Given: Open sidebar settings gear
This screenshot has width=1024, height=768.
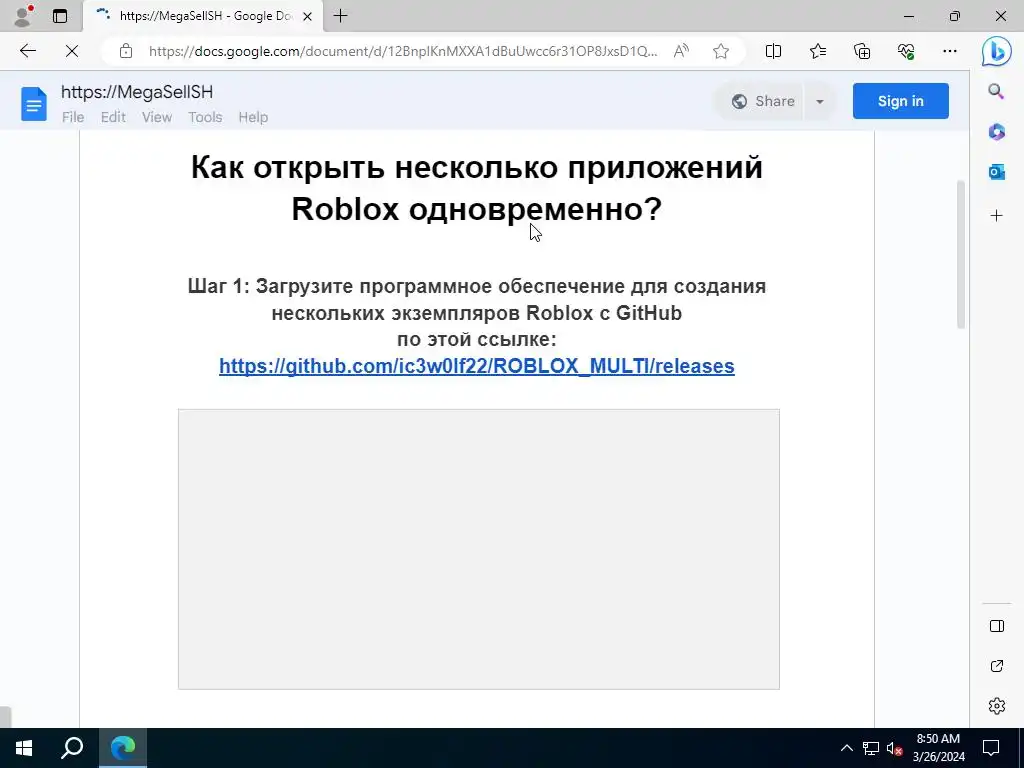Looking at the screenshot, I should coord(997,706).
